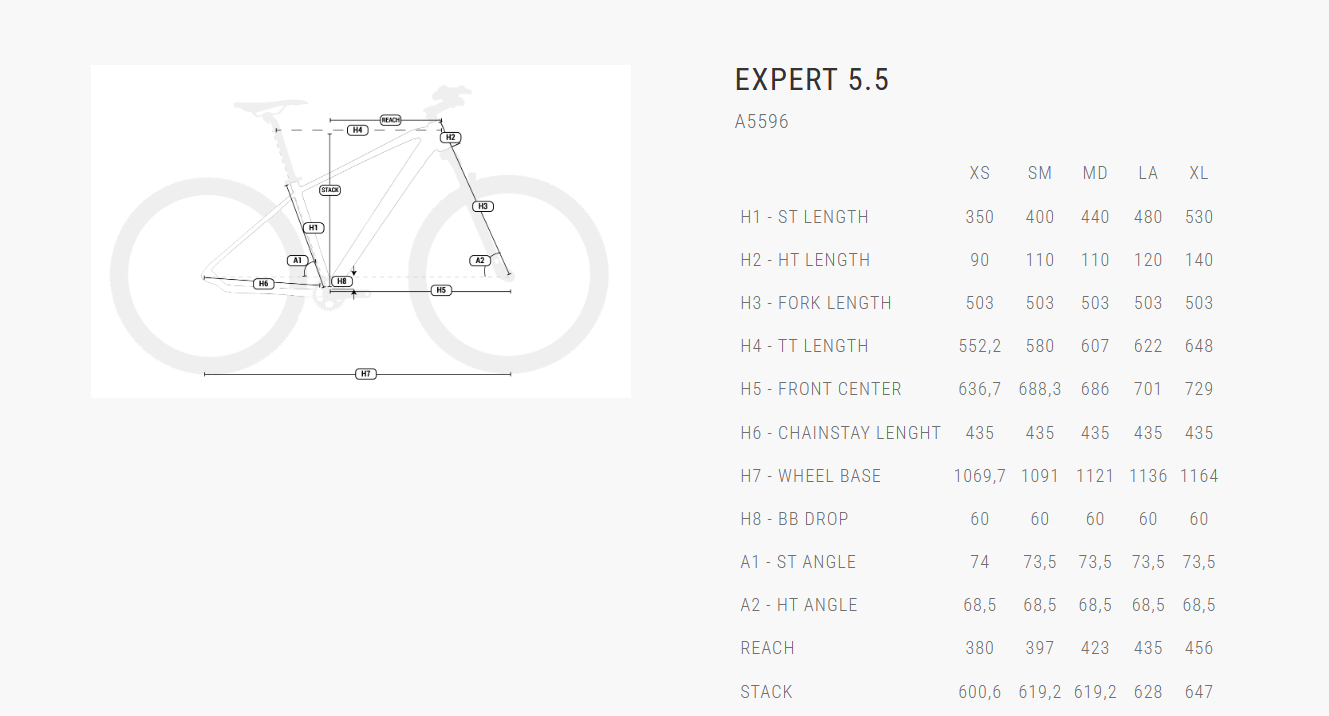The width and height of the screenshot is (1329, 716).
Task: Click the STACK badge on the bike diagram
Action: click(330, 190)
